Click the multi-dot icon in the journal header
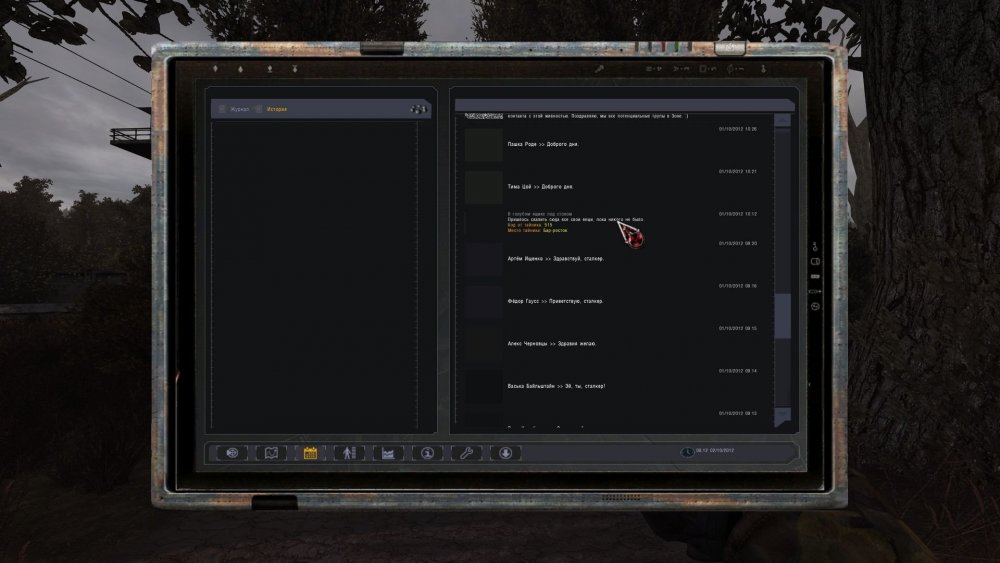Image resolution: width=1000 pixels, height=563 pixels. pyautogui.click(x=418, y=109)
